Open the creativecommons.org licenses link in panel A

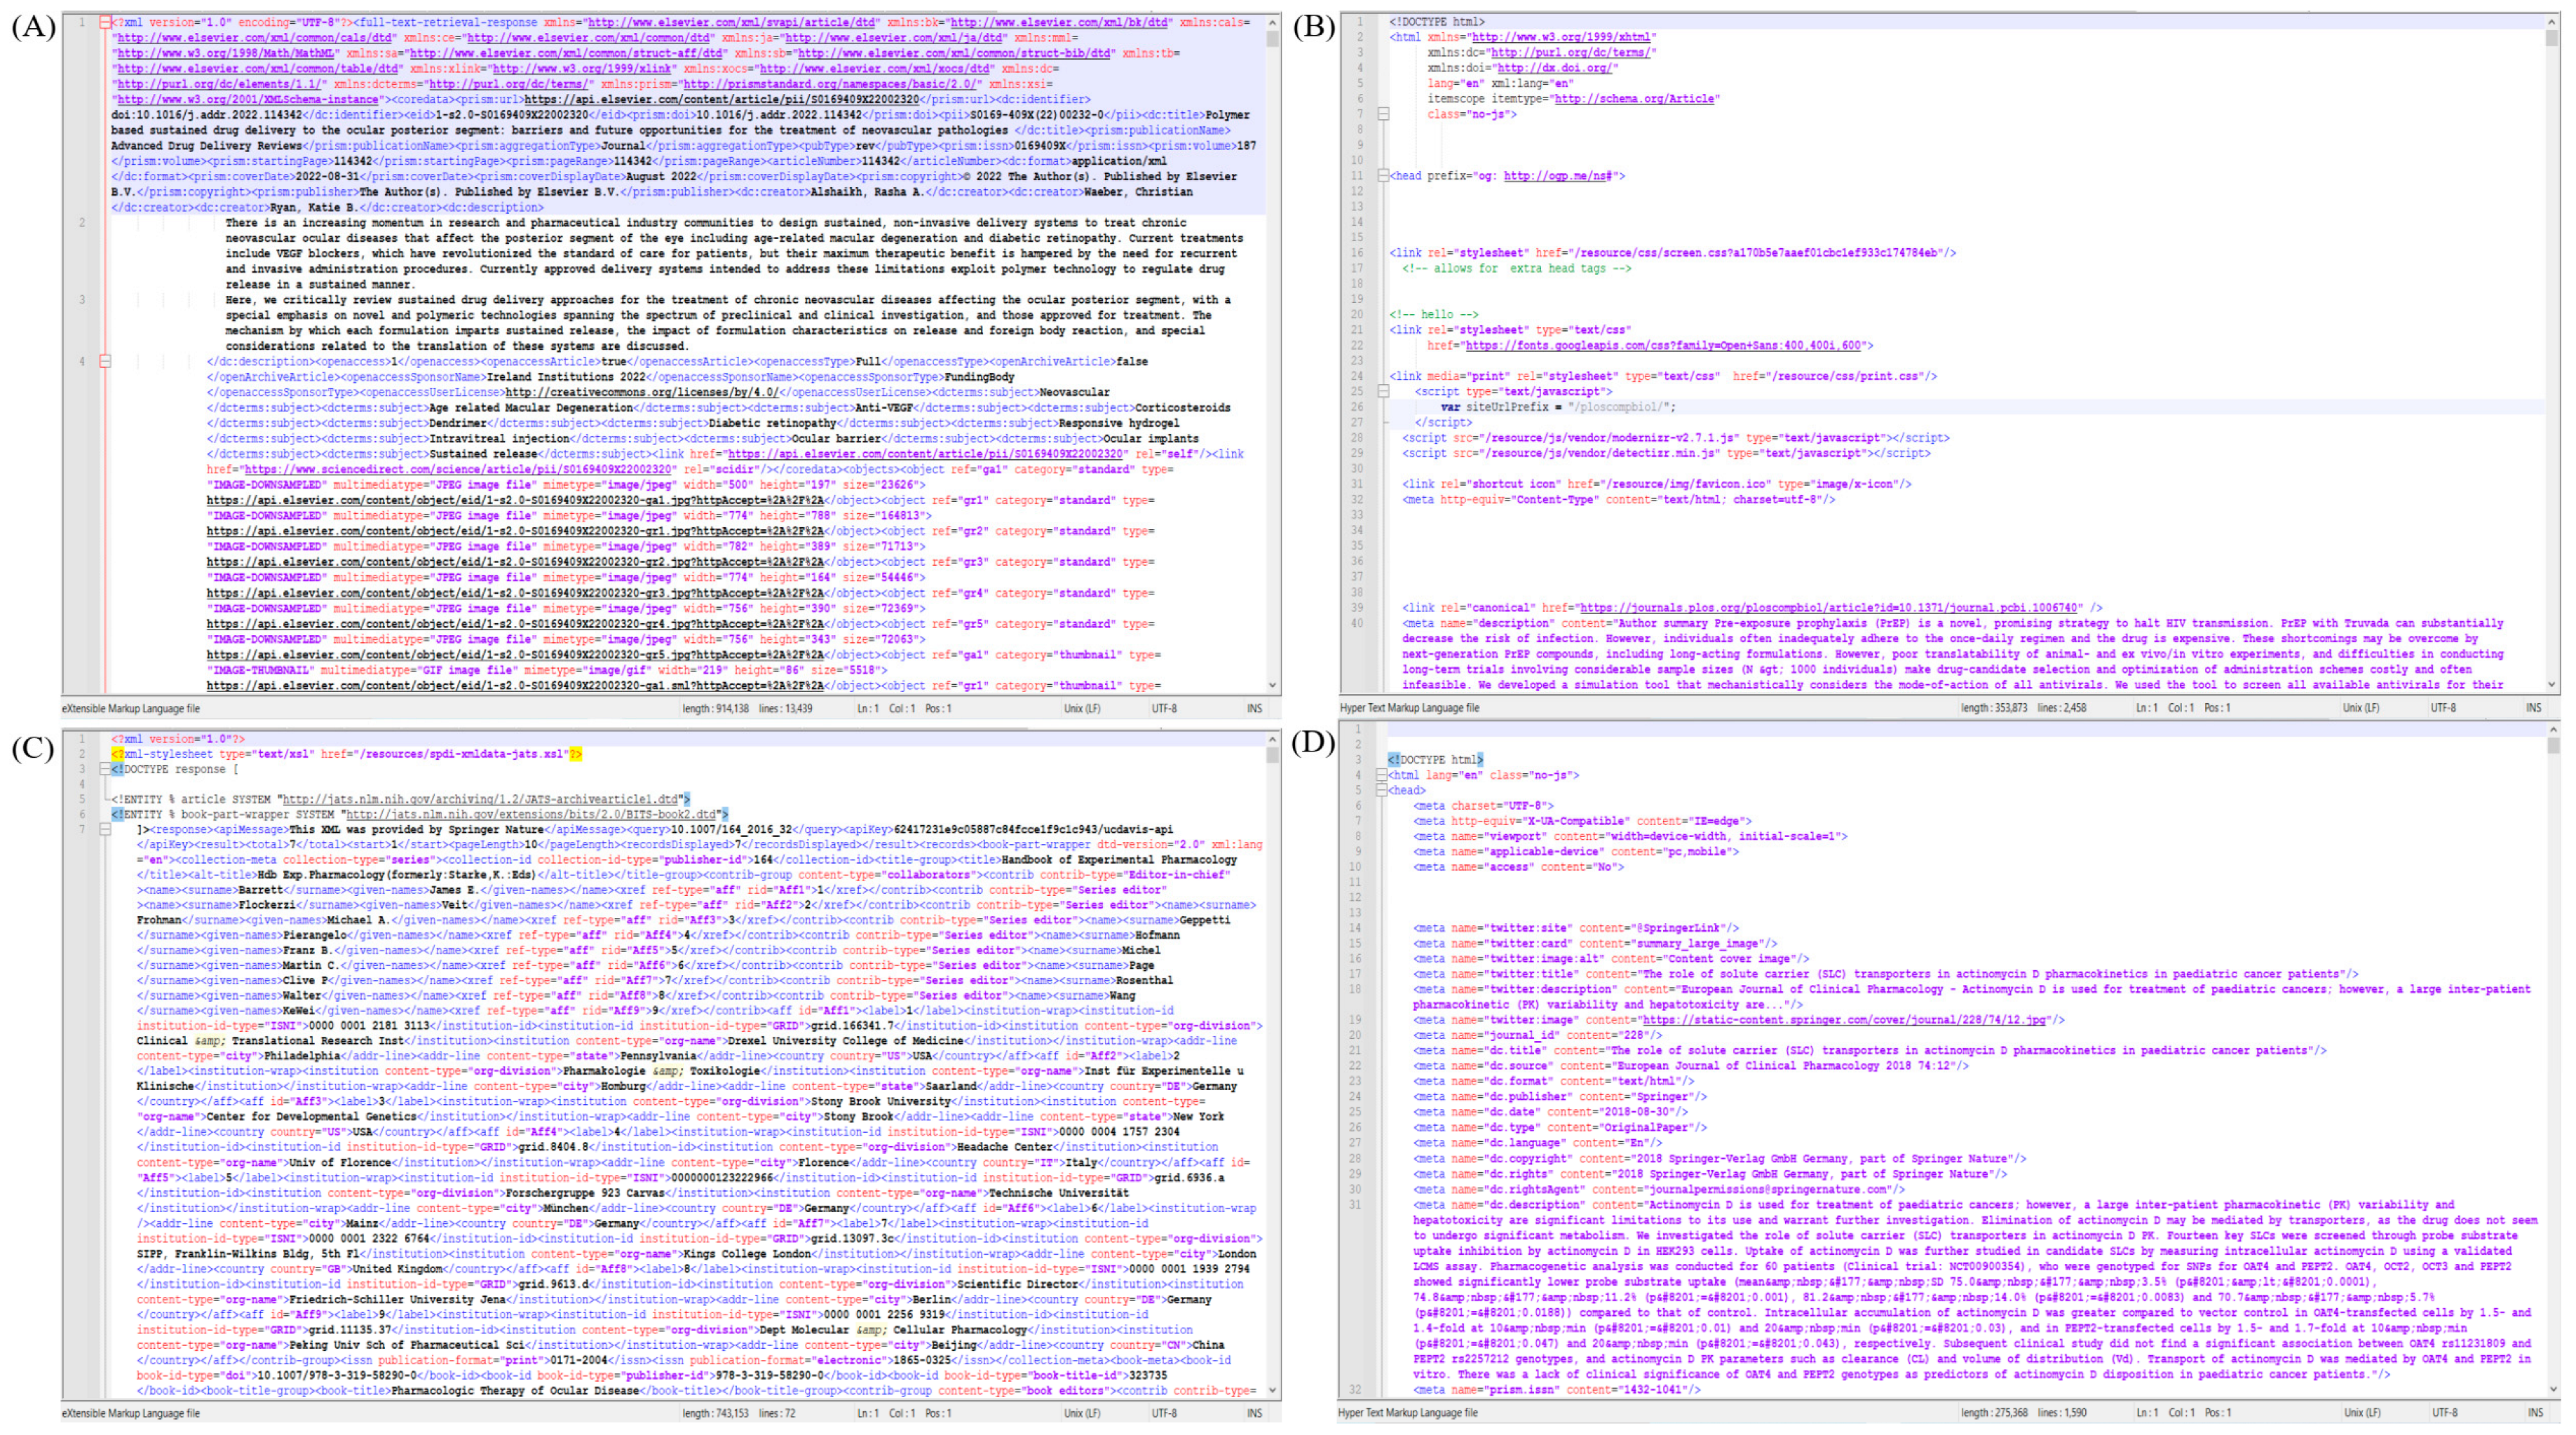coord(642,393)
